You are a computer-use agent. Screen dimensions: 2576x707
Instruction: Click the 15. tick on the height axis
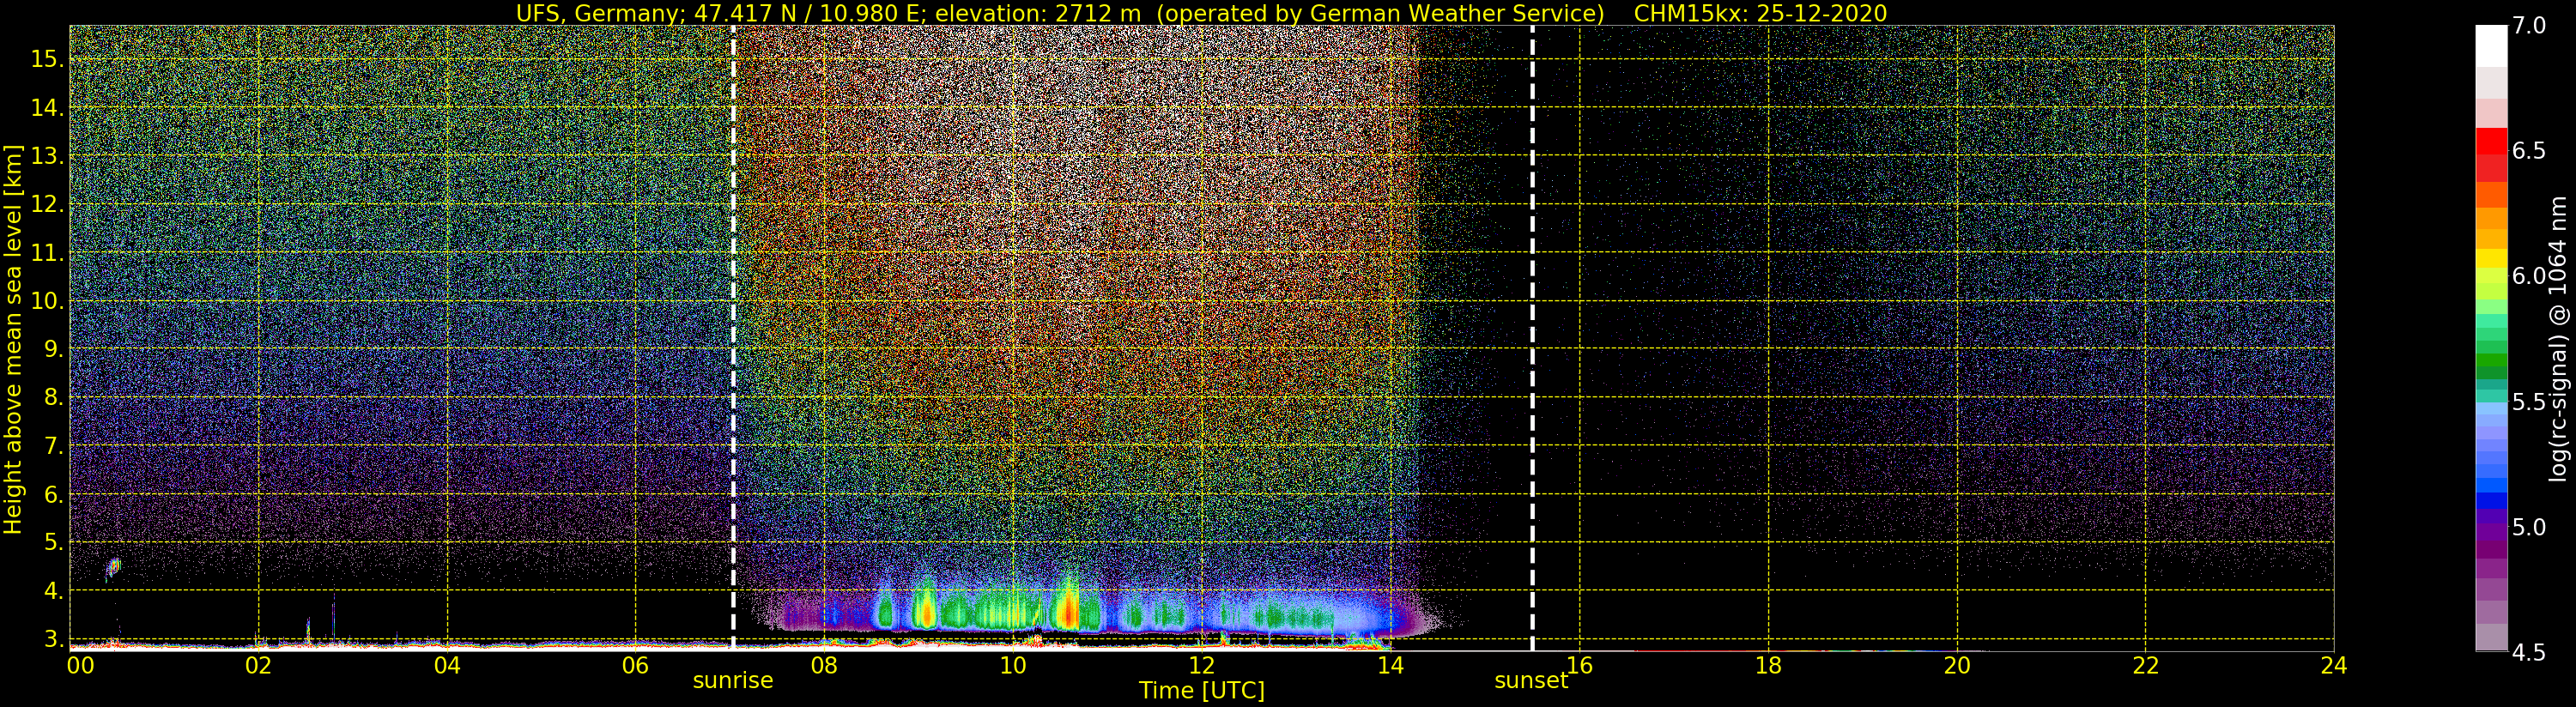[47, 59]
